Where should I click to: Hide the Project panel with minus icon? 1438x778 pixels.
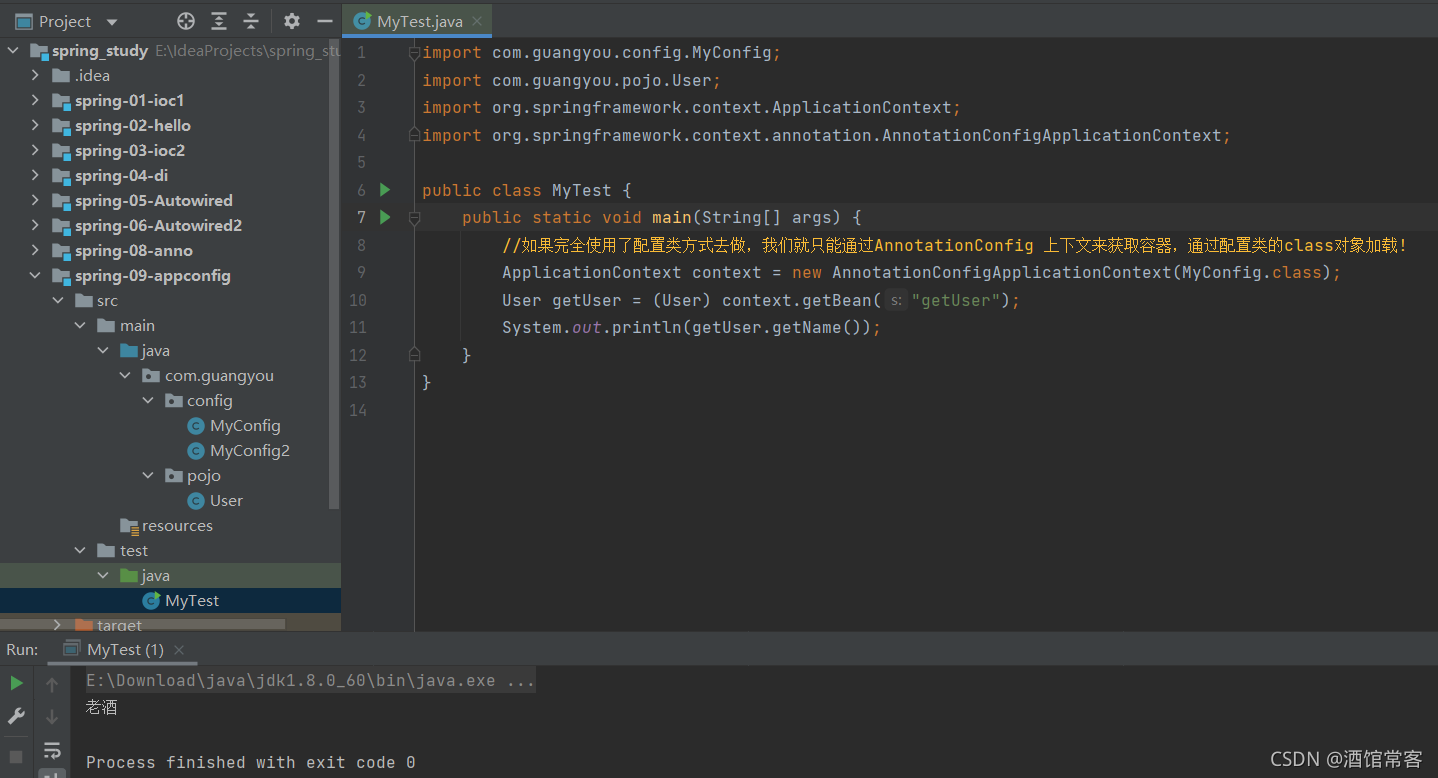324,21
